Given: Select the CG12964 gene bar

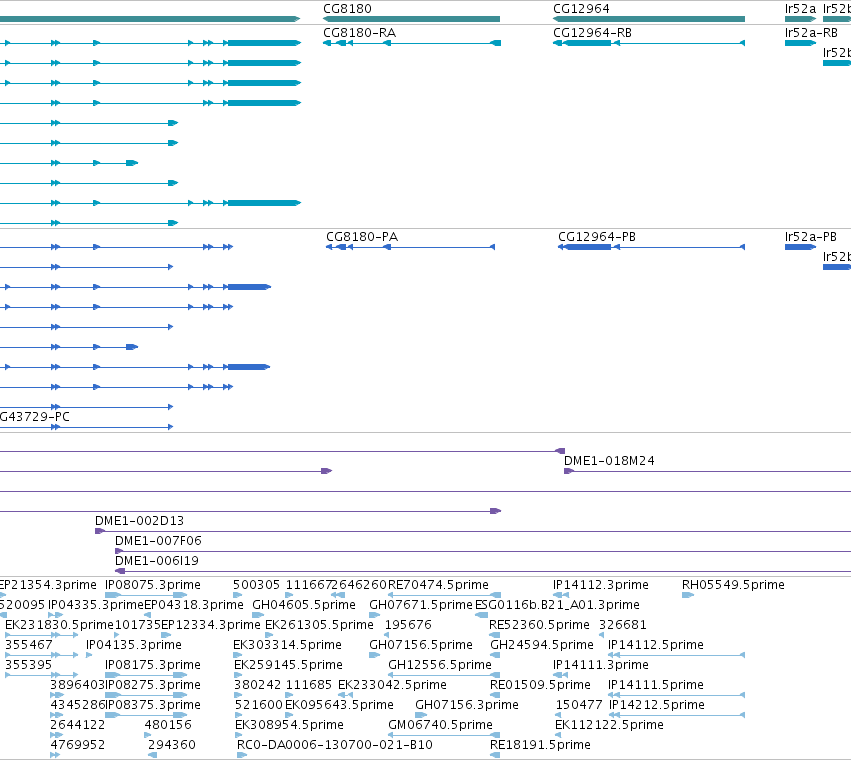Looking at the screenshot, I should point(649,19).
